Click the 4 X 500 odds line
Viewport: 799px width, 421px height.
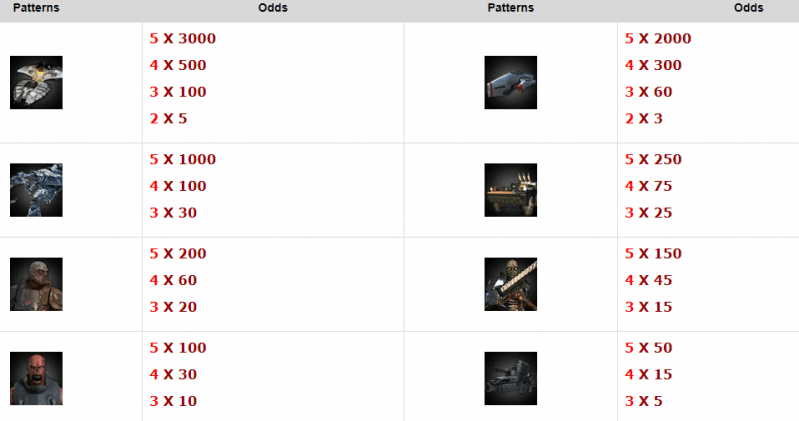[x=178, y=65]
